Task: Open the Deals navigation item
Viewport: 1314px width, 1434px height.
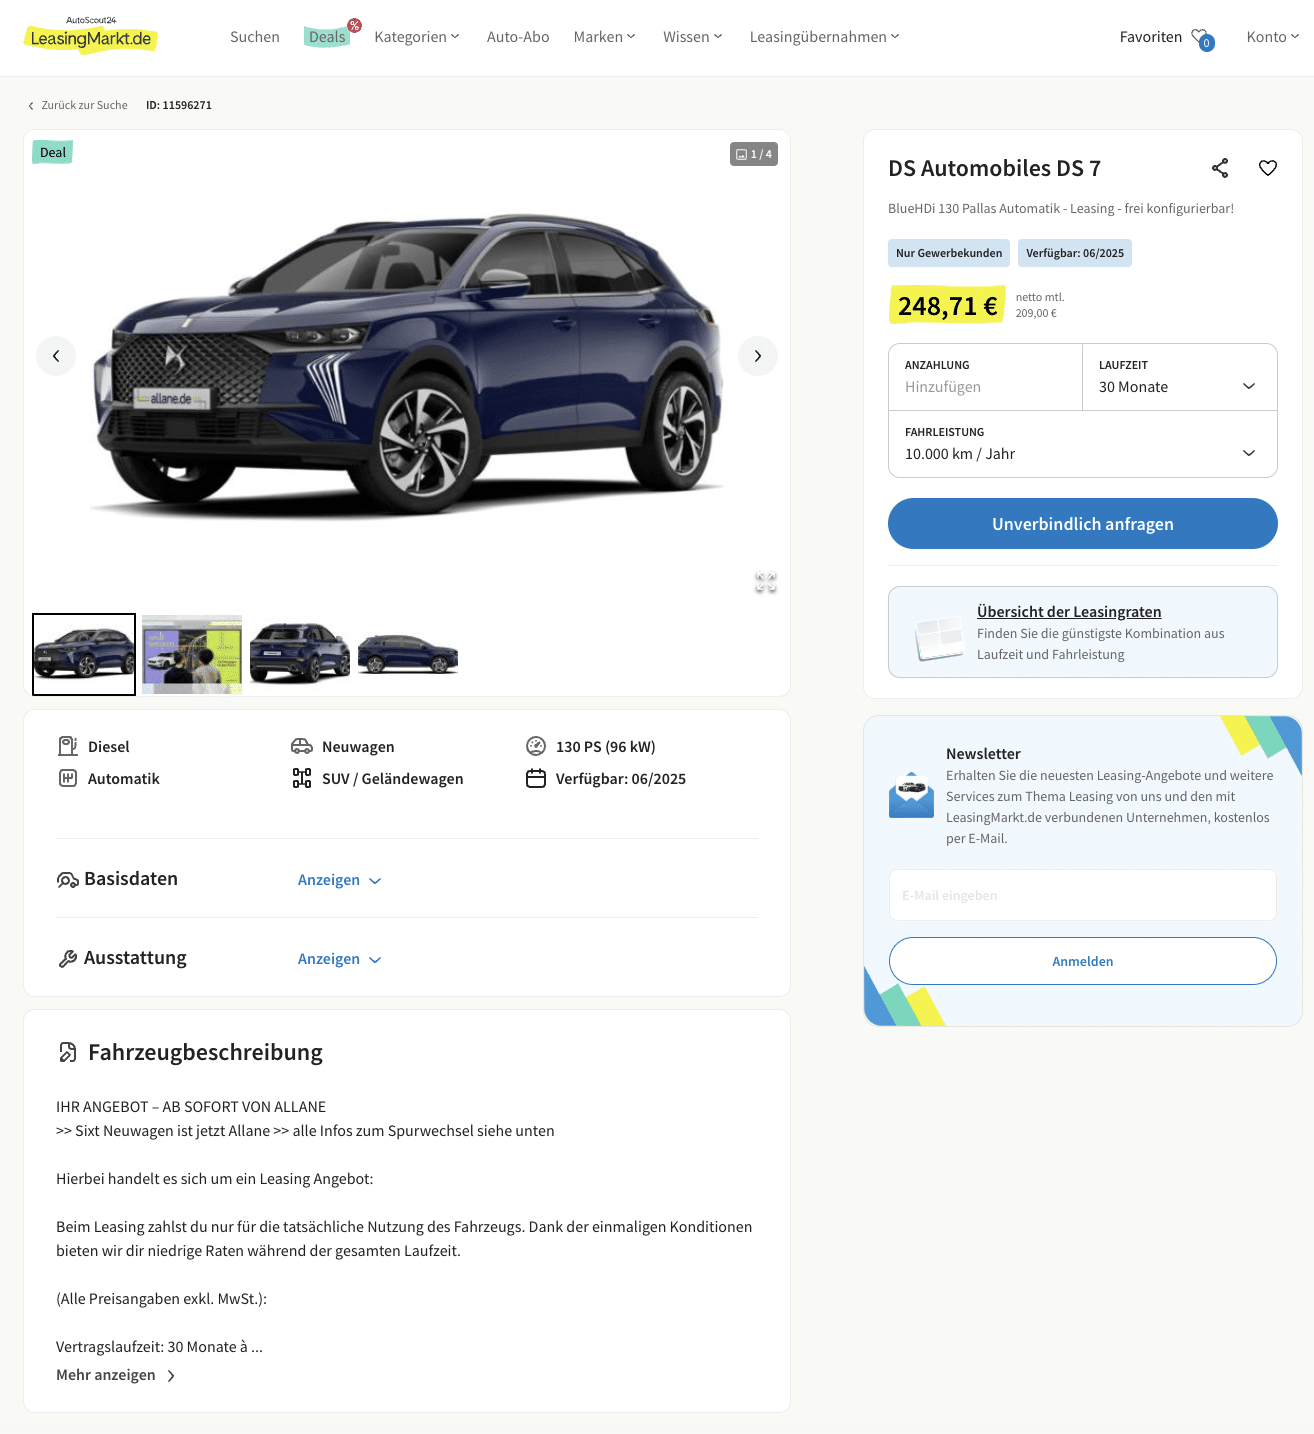Action: tap(327, 37)
